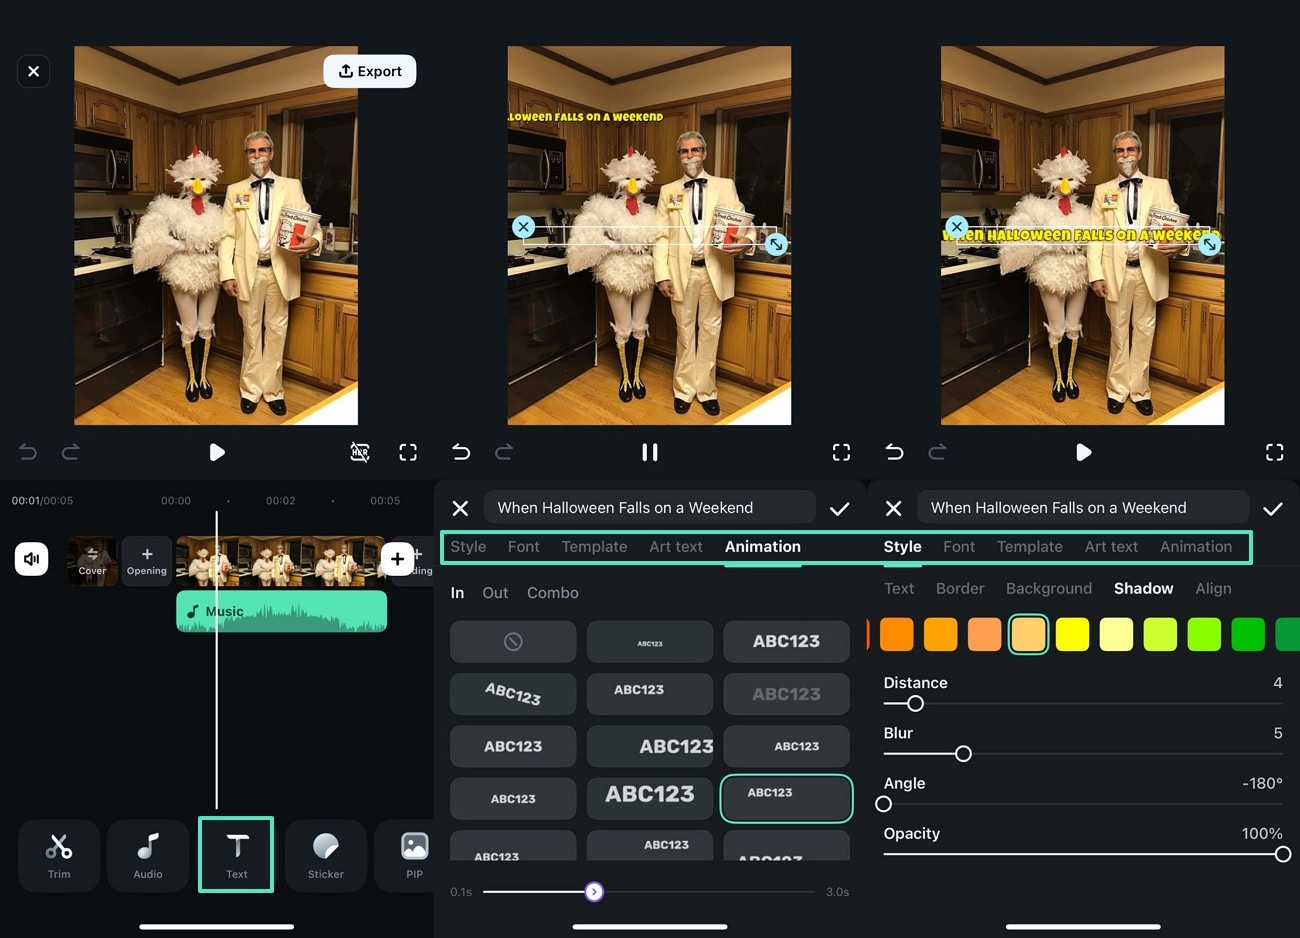This screenshot has width=1300, height=938.
Task: Select the no-animation preset
Action: pos(513,642)
